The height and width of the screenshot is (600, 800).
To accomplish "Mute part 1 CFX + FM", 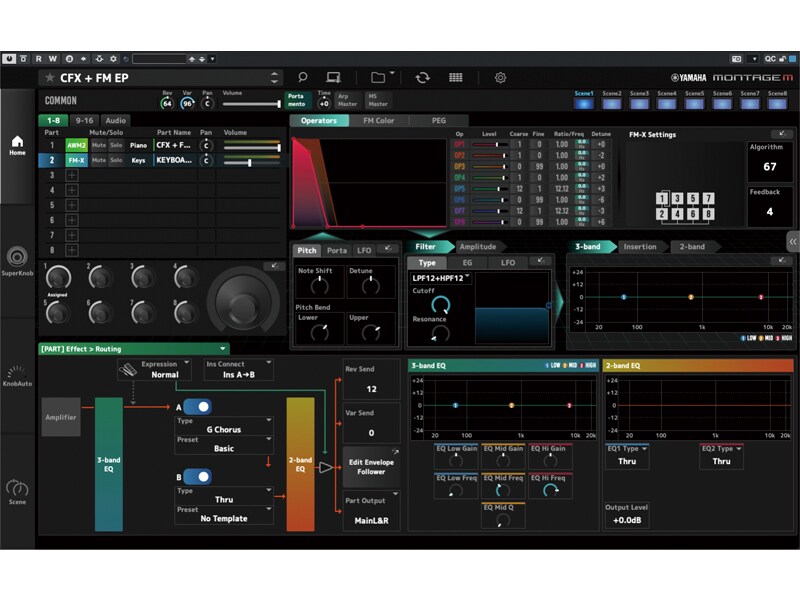I will (99, 145).
